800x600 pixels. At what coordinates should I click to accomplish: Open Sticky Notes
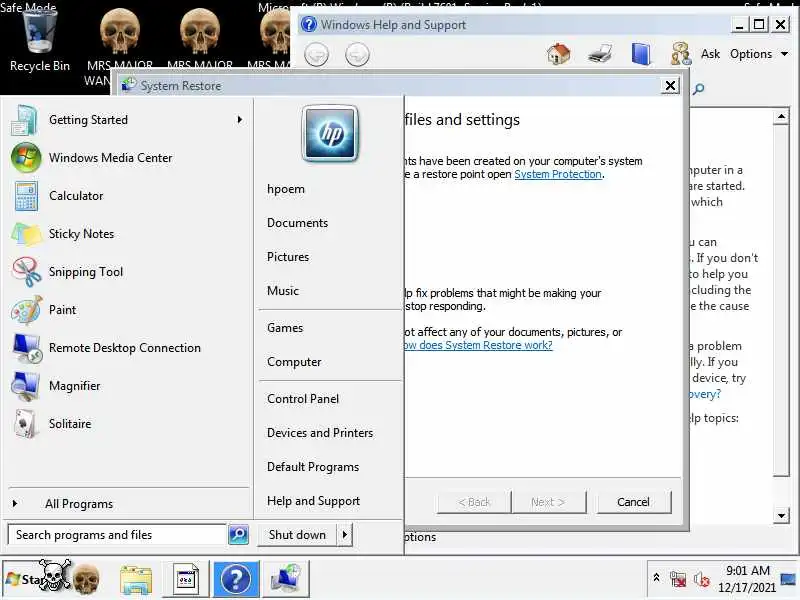[128, 234]
